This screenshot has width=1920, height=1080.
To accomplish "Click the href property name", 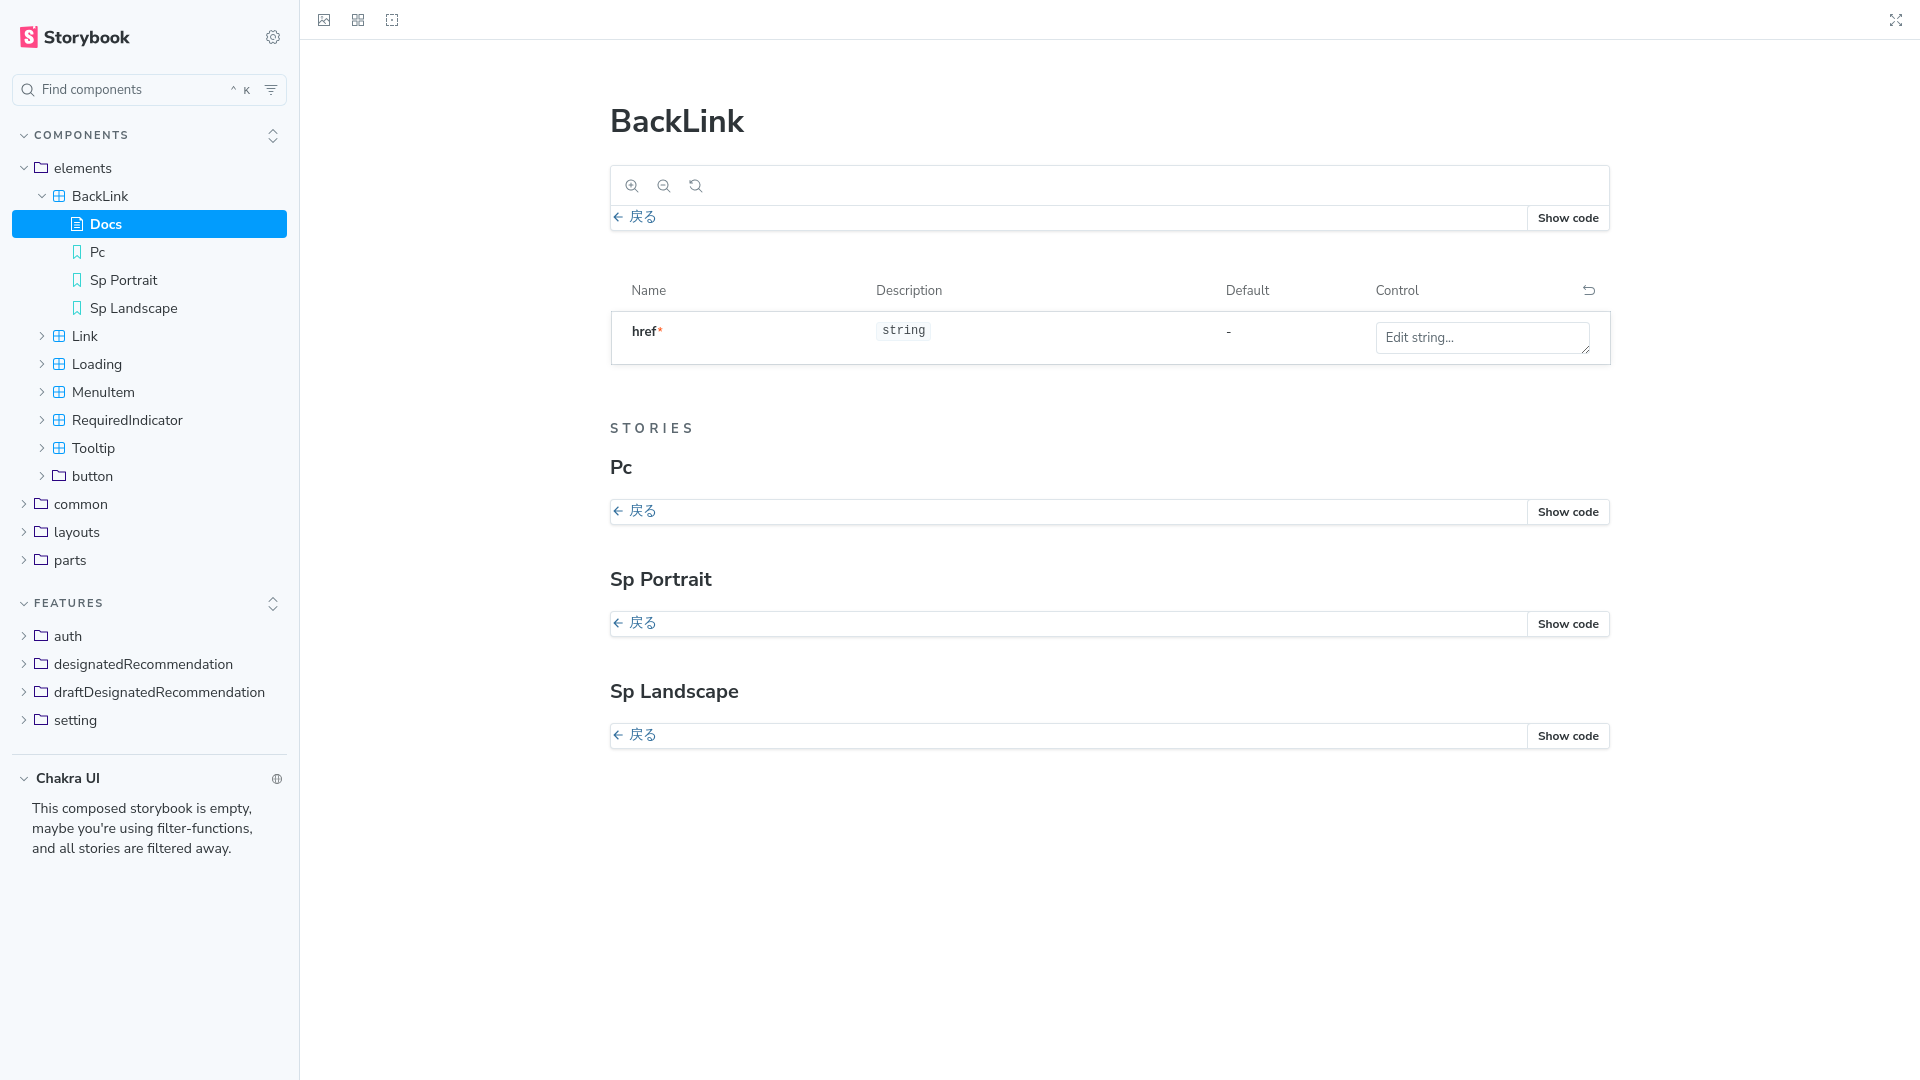I will click(644, 332).
